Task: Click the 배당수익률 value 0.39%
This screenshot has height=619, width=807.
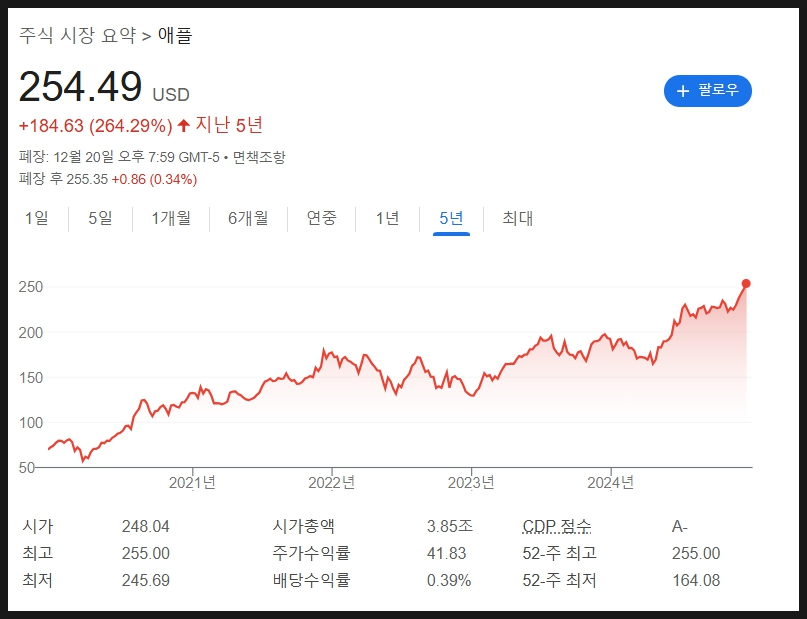Action: 449,580
